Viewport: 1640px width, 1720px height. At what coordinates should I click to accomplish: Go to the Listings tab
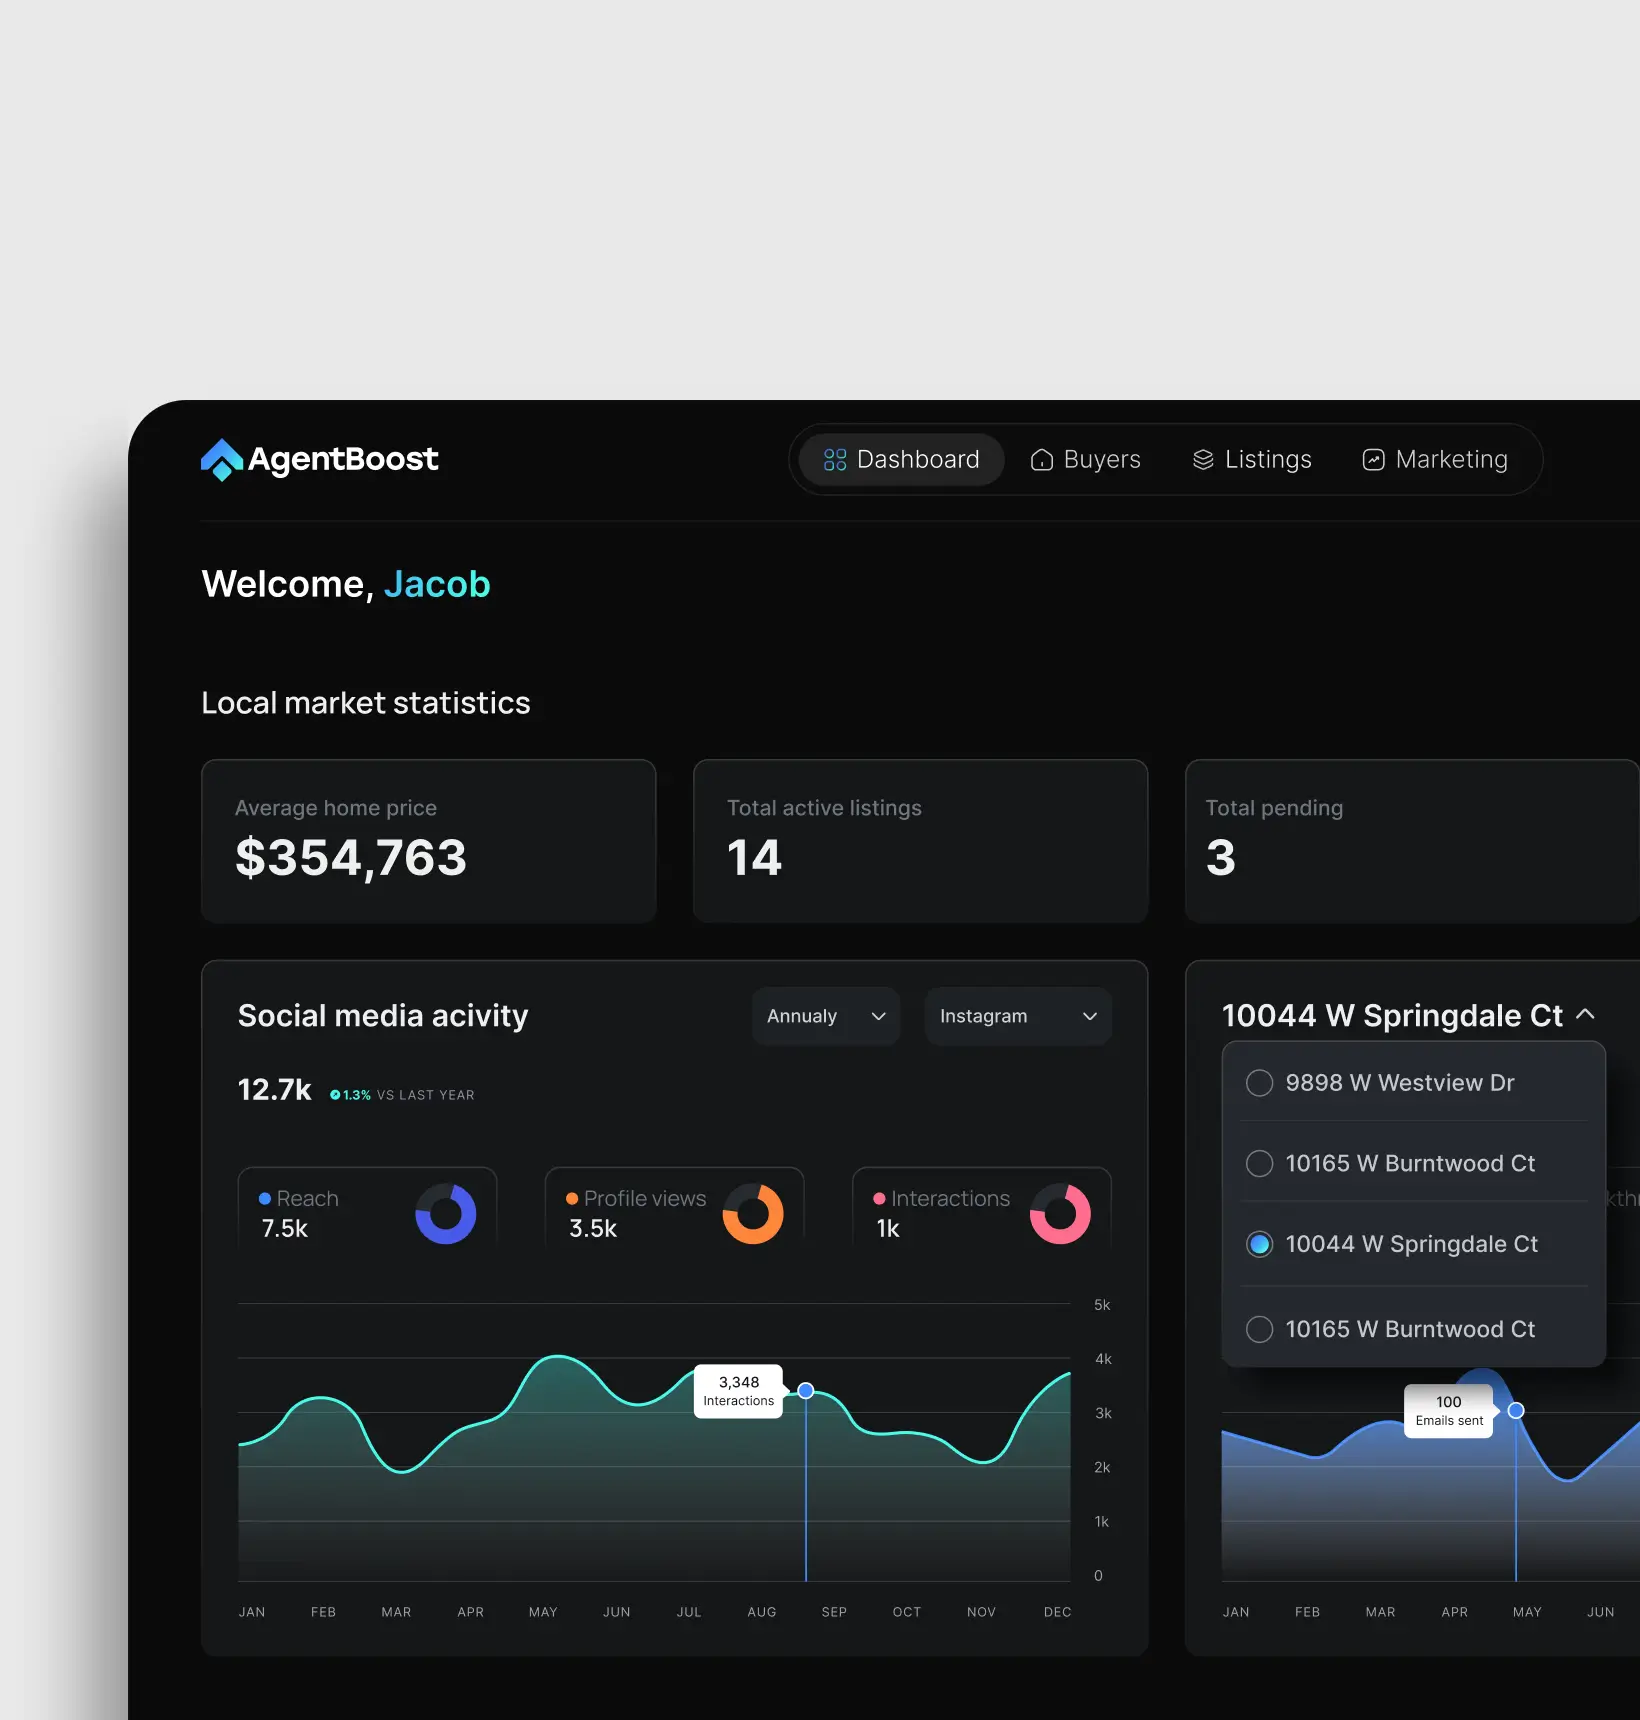pos(1251,460)
